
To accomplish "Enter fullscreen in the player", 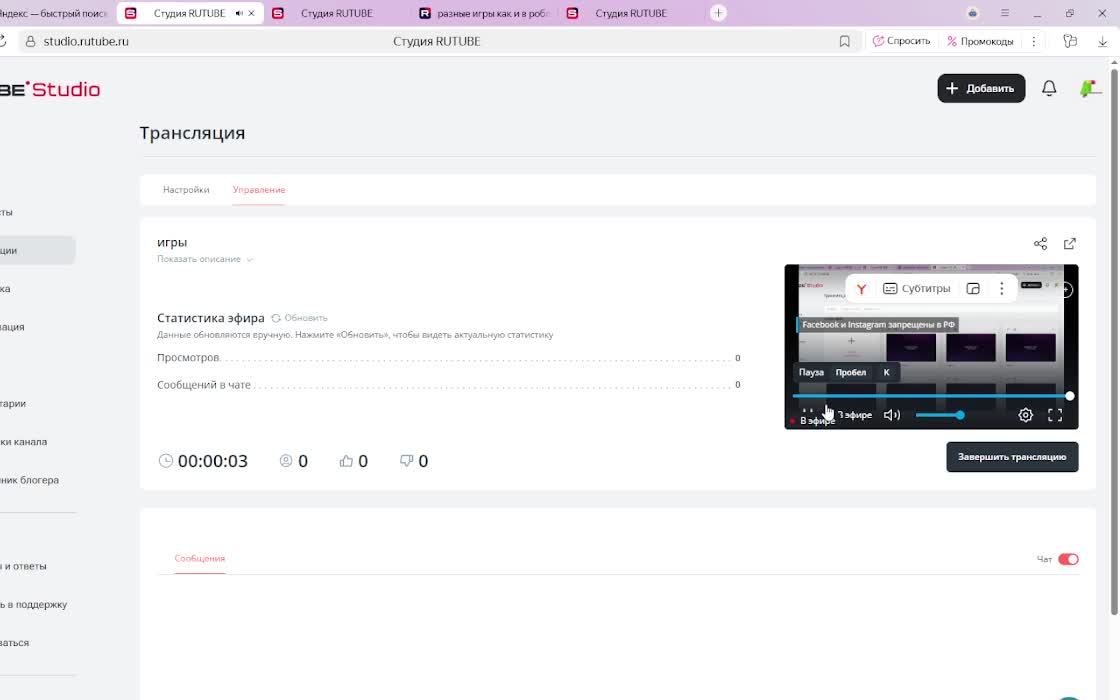I will coord(1055,415).
